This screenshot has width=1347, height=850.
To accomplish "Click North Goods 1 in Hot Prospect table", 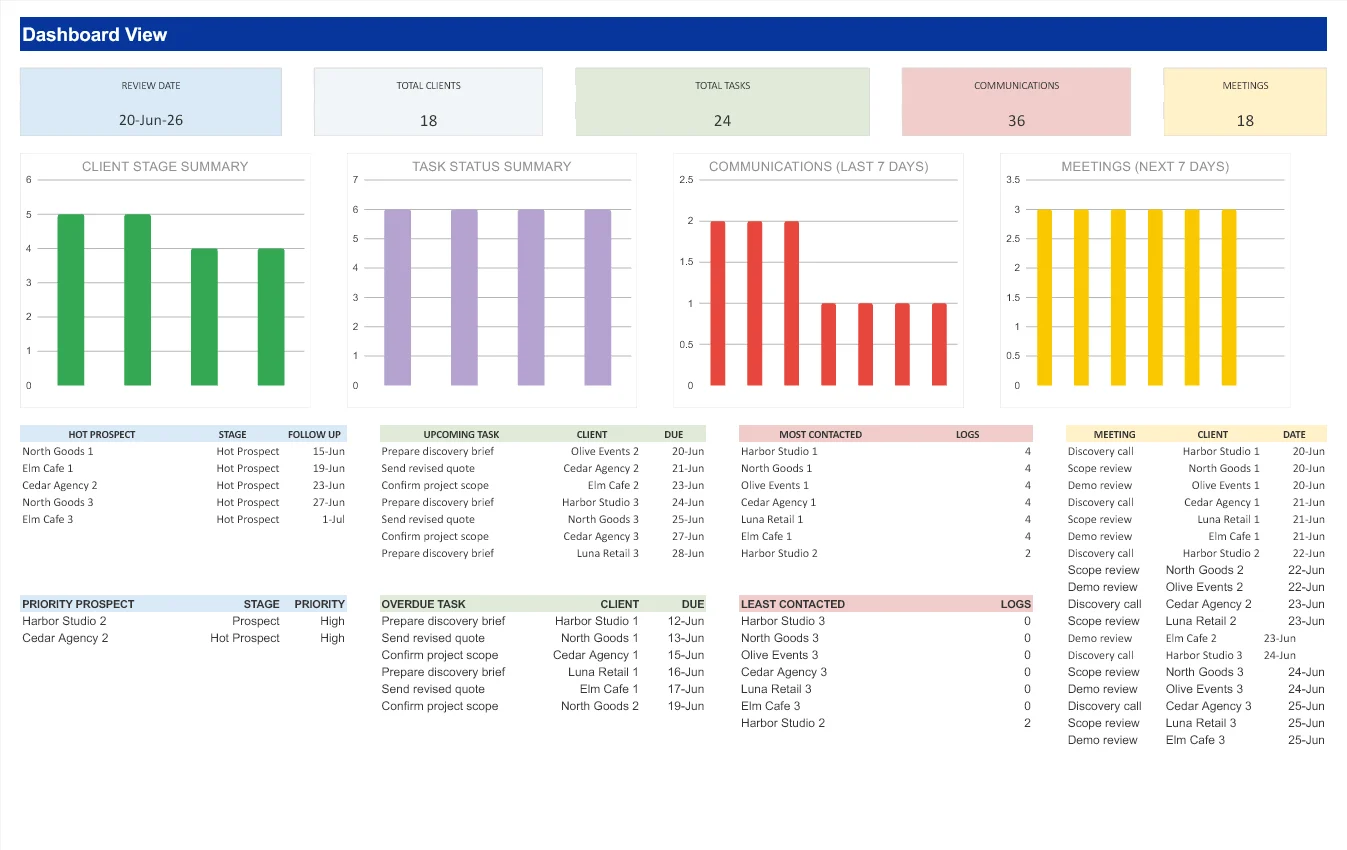I will click(58, 452).
